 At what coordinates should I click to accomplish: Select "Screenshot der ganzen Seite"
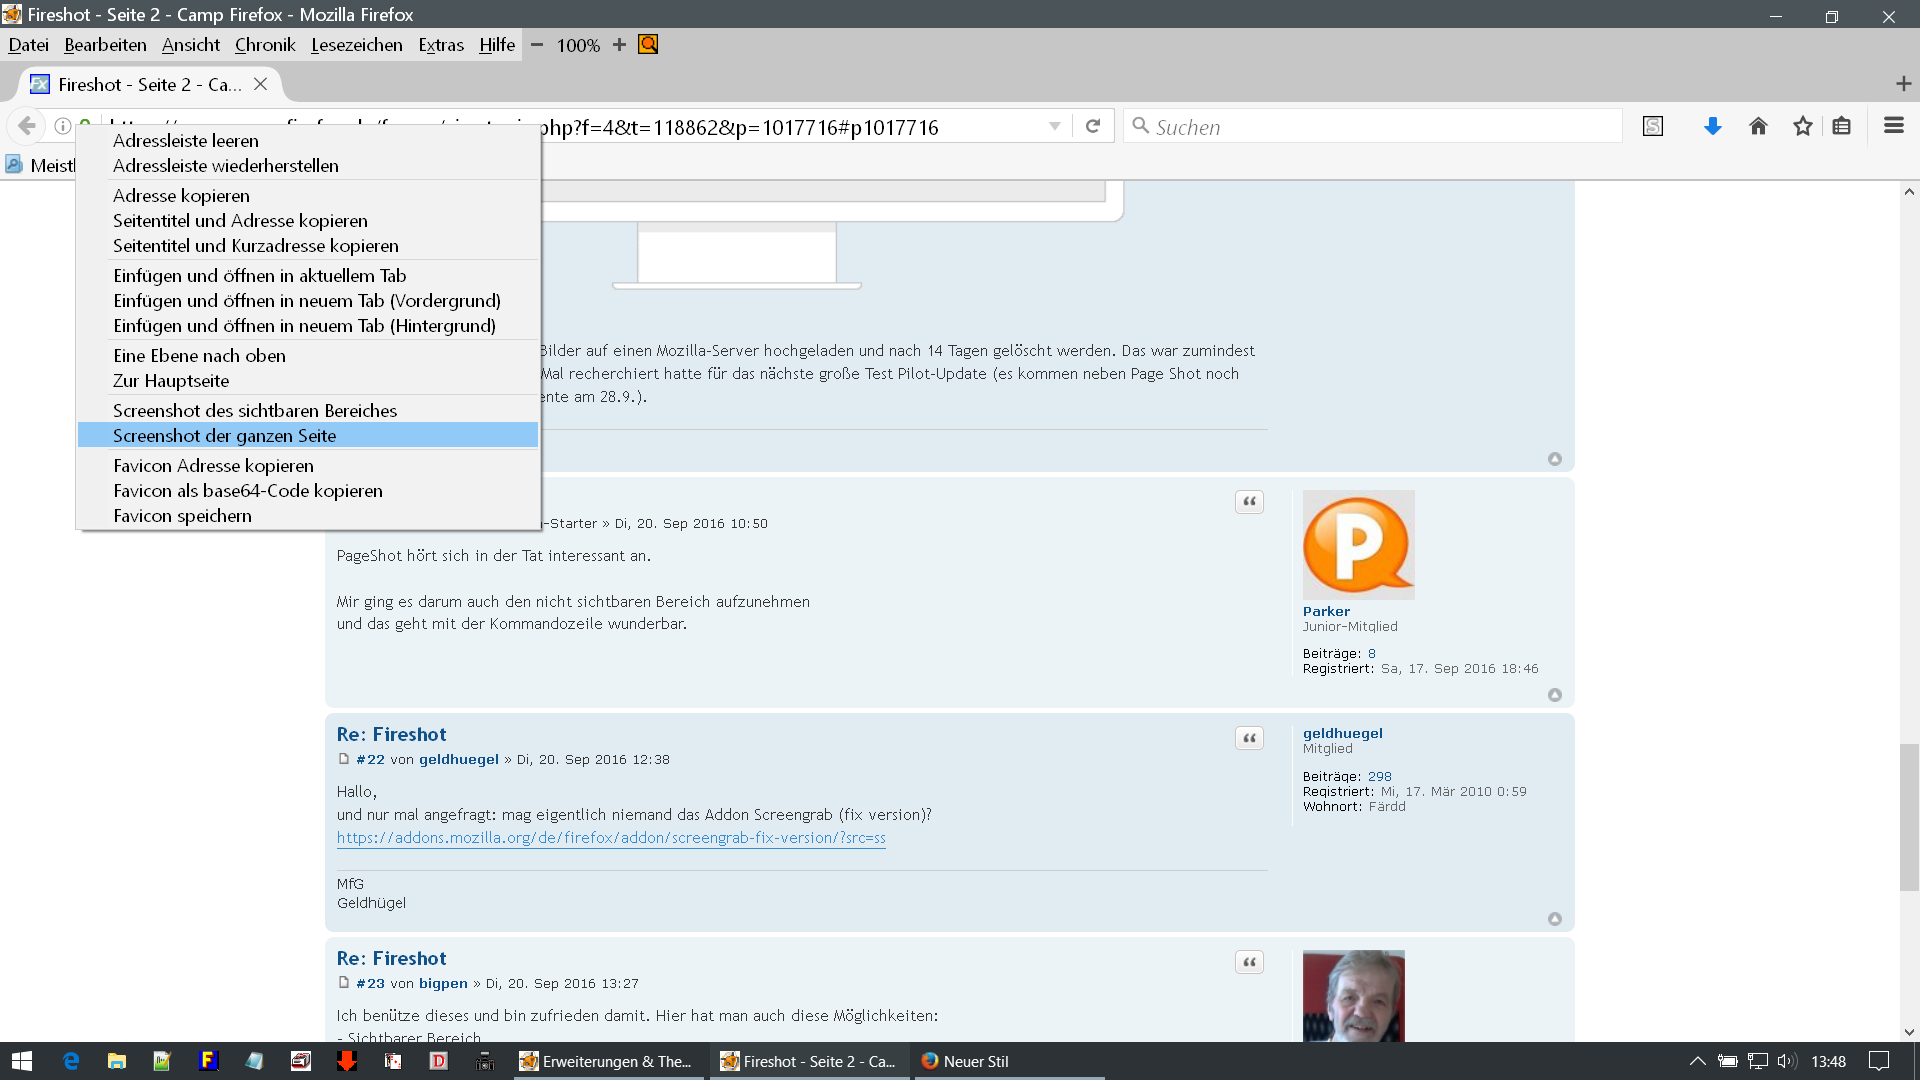(x=224, y=436)
